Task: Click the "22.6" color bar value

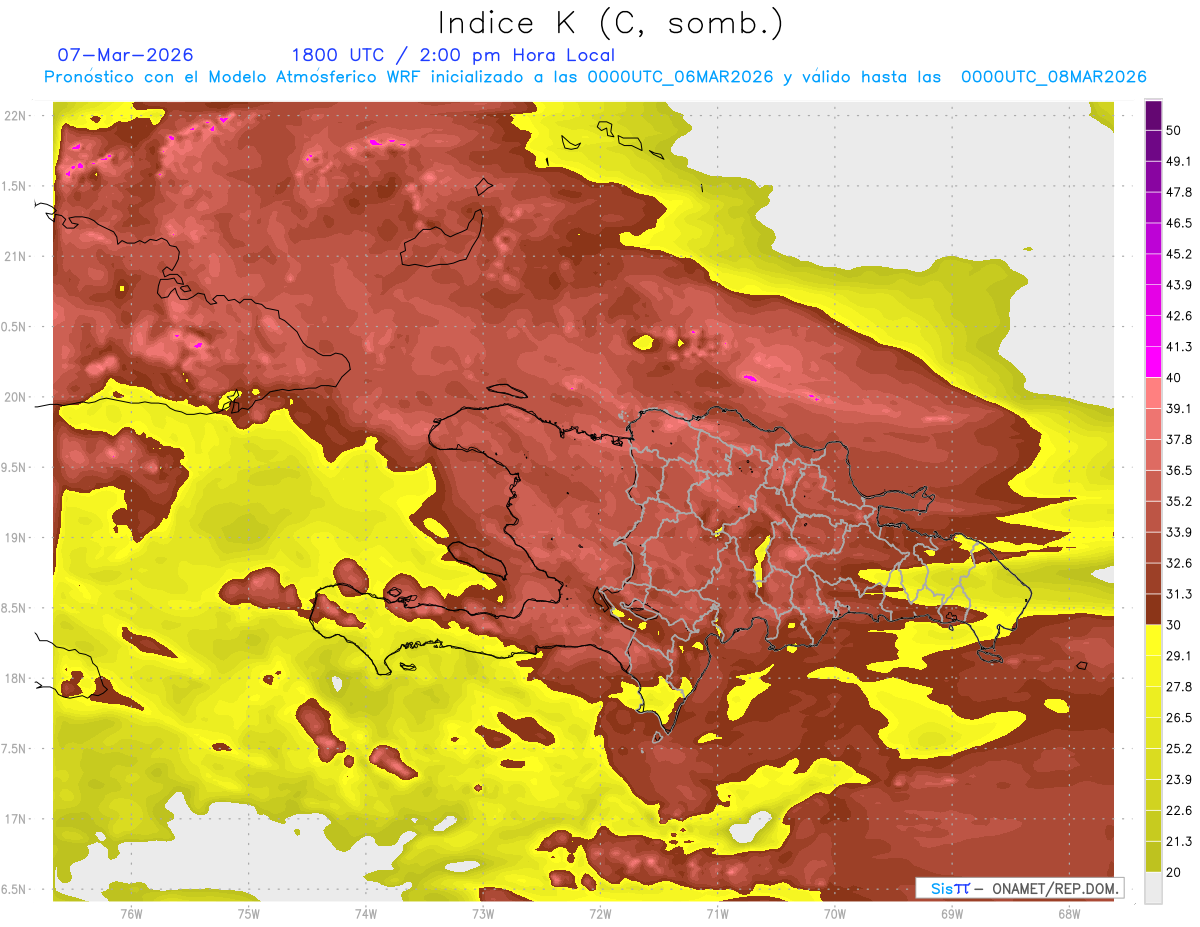Action: 1178,811
